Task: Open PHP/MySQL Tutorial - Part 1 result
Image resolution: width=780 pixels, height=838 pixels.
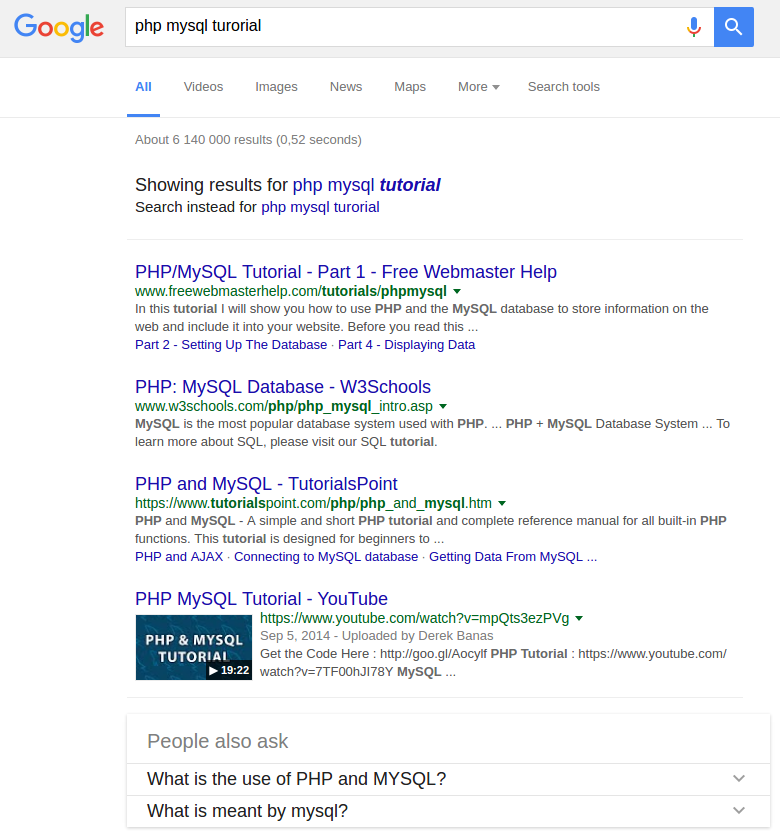Action: 346,271
